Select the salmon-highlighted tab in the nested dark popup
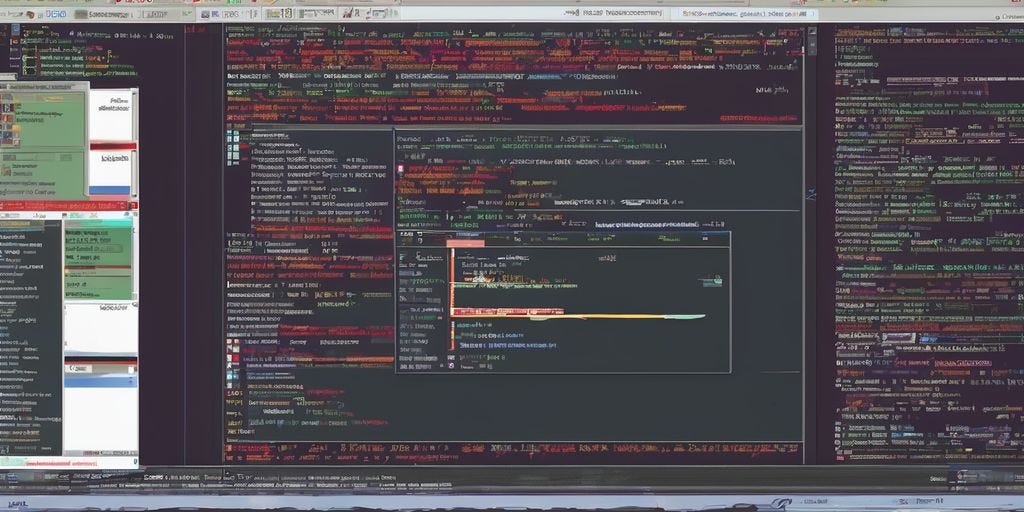This screenshot has height=512, width=1024. (466, 243)
